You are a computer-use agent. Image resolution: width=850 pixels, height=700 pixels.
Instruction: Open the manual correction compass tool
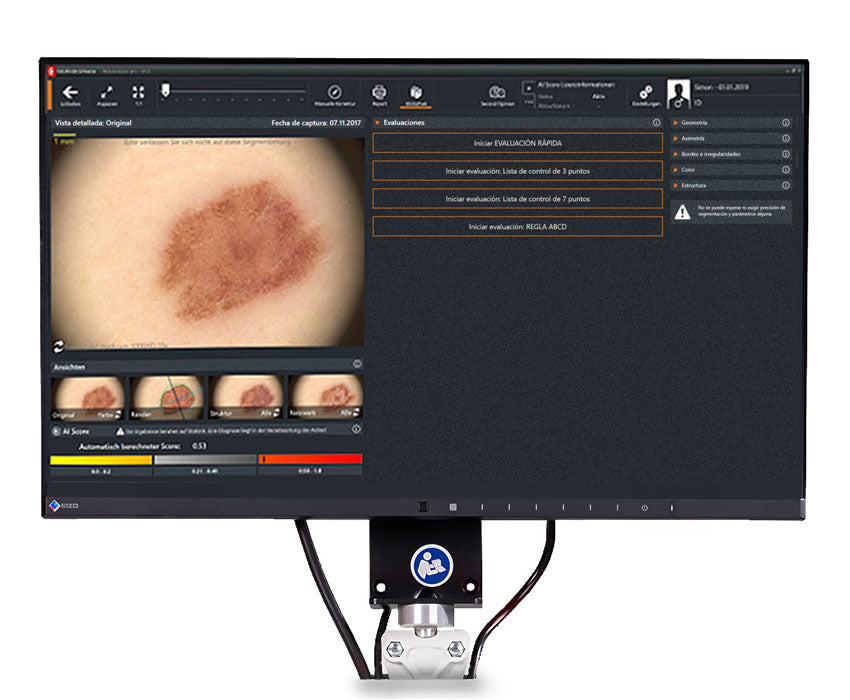[x=335, y=92]
